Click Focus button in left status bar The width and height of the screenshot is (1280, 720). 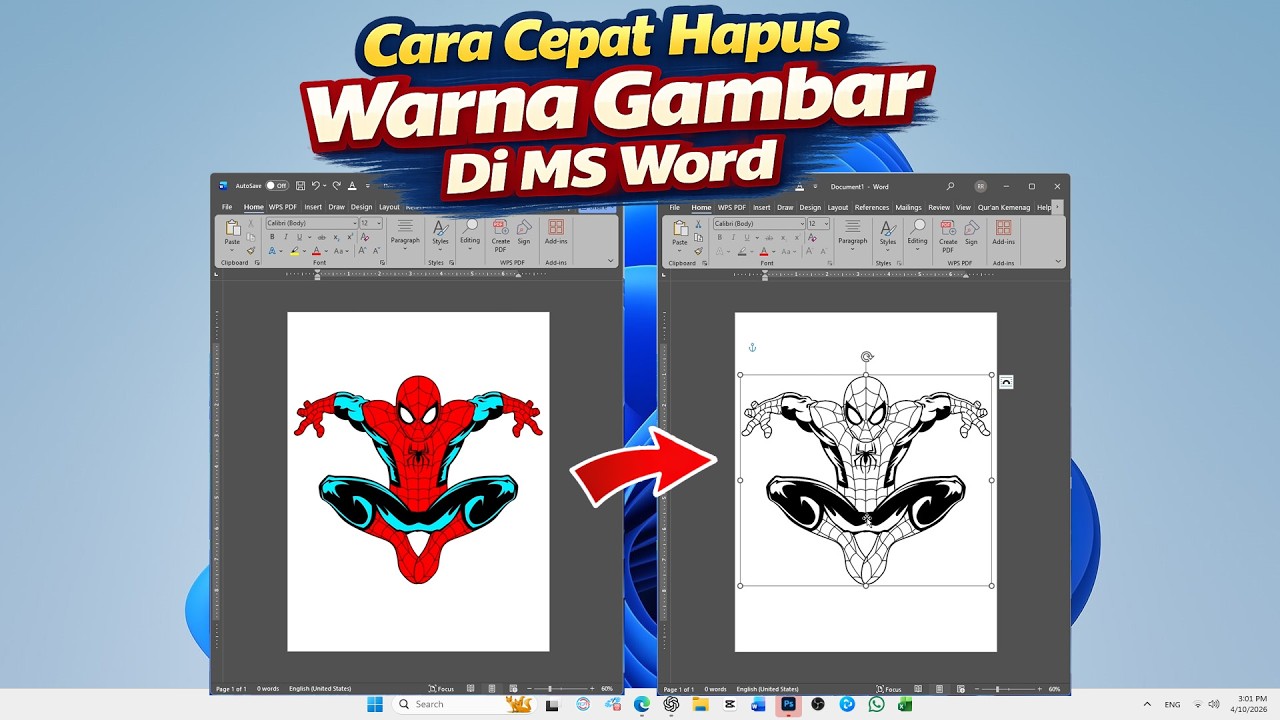(441, 689)
